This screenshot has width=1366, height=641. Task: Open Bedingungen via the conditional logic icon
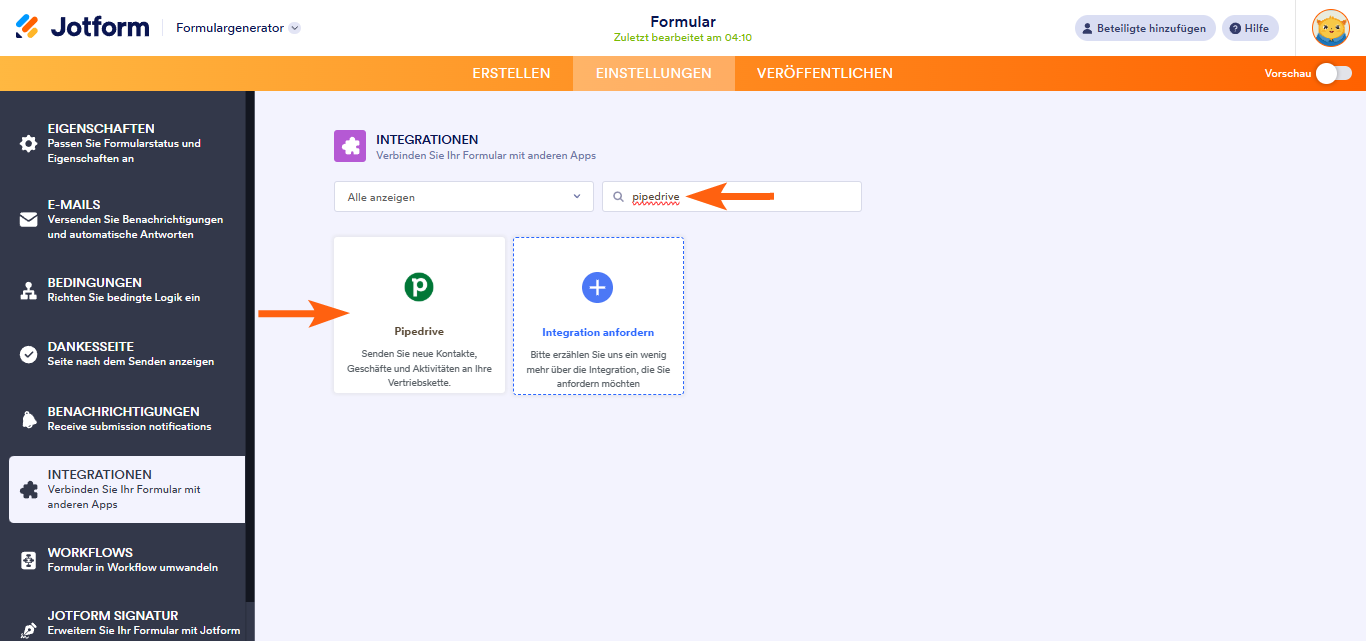click(29, 289)
